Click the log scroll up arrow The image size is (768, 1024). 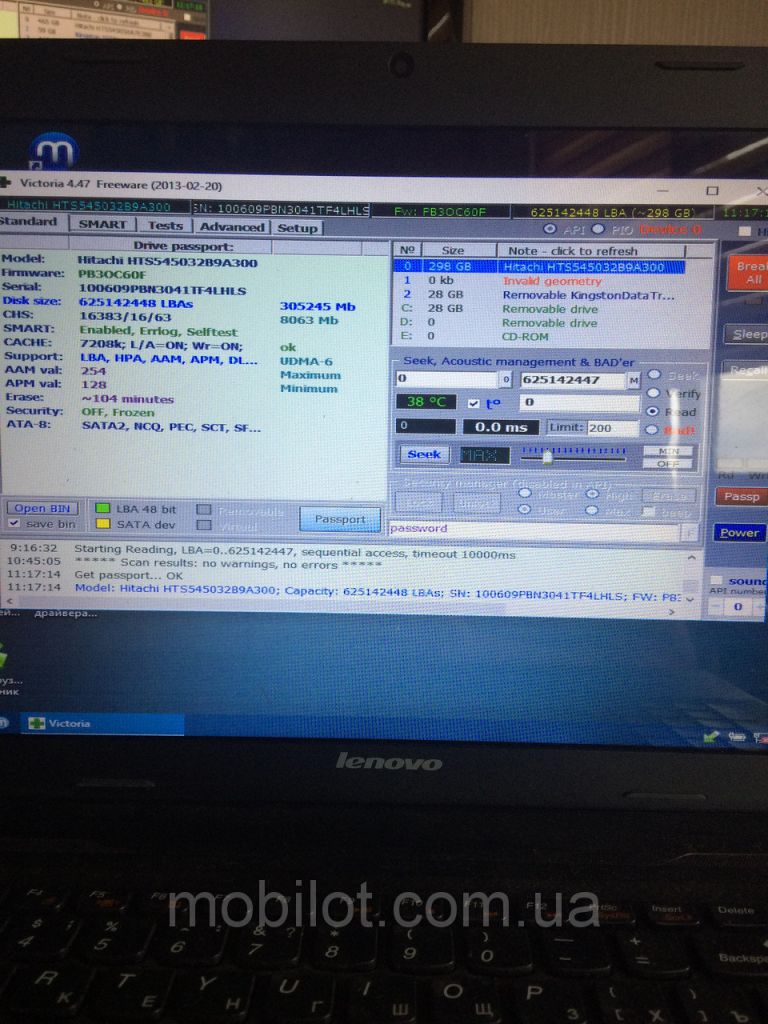(691, 557)
